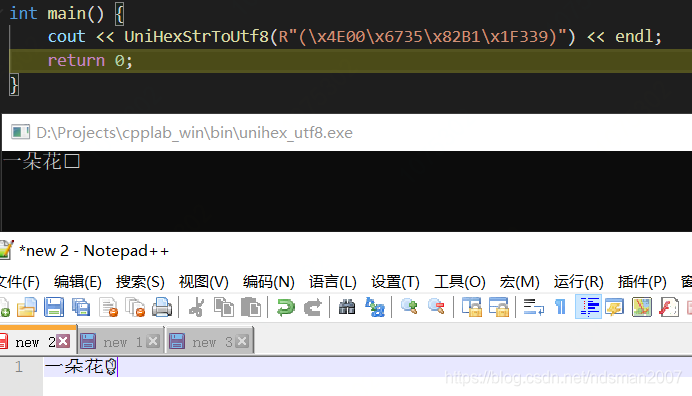This screenshot has width=692, height=396.
Task: Close the current document via toolbar icon
Action: click(x=109, y=307)
